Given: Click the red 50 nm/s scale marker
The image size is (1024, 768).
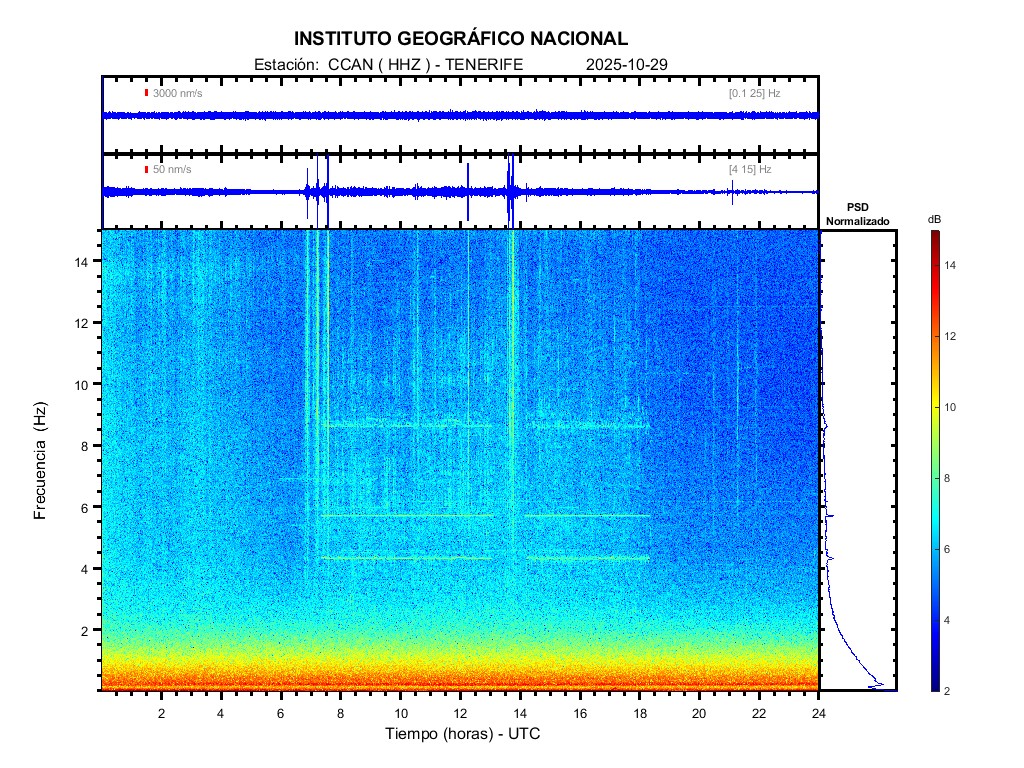Looking at the screenshot, I should (147, 169).
